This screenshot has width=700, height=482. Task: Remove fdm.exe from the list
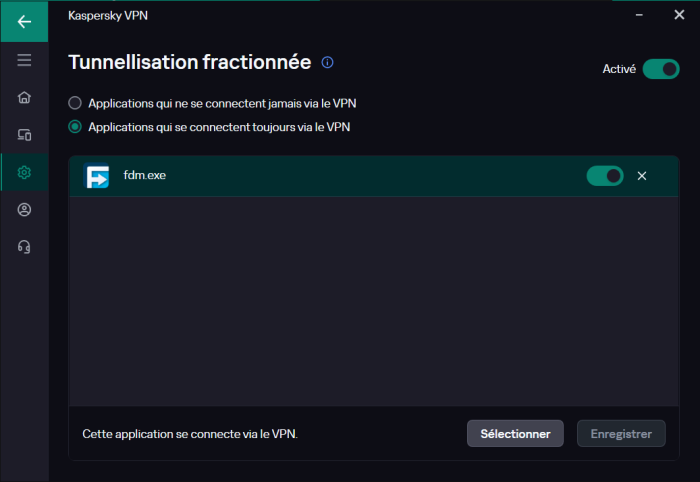(642, 176)
